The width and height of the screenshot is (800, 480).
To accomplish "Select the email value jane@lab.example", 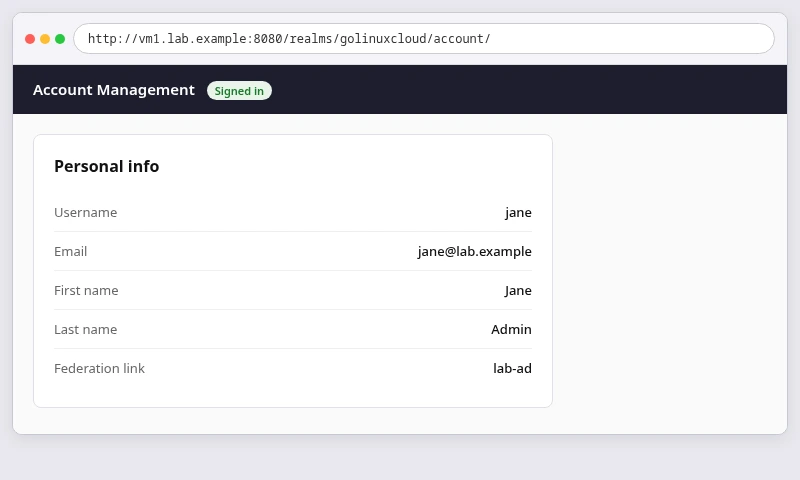I will click(474, 251).
